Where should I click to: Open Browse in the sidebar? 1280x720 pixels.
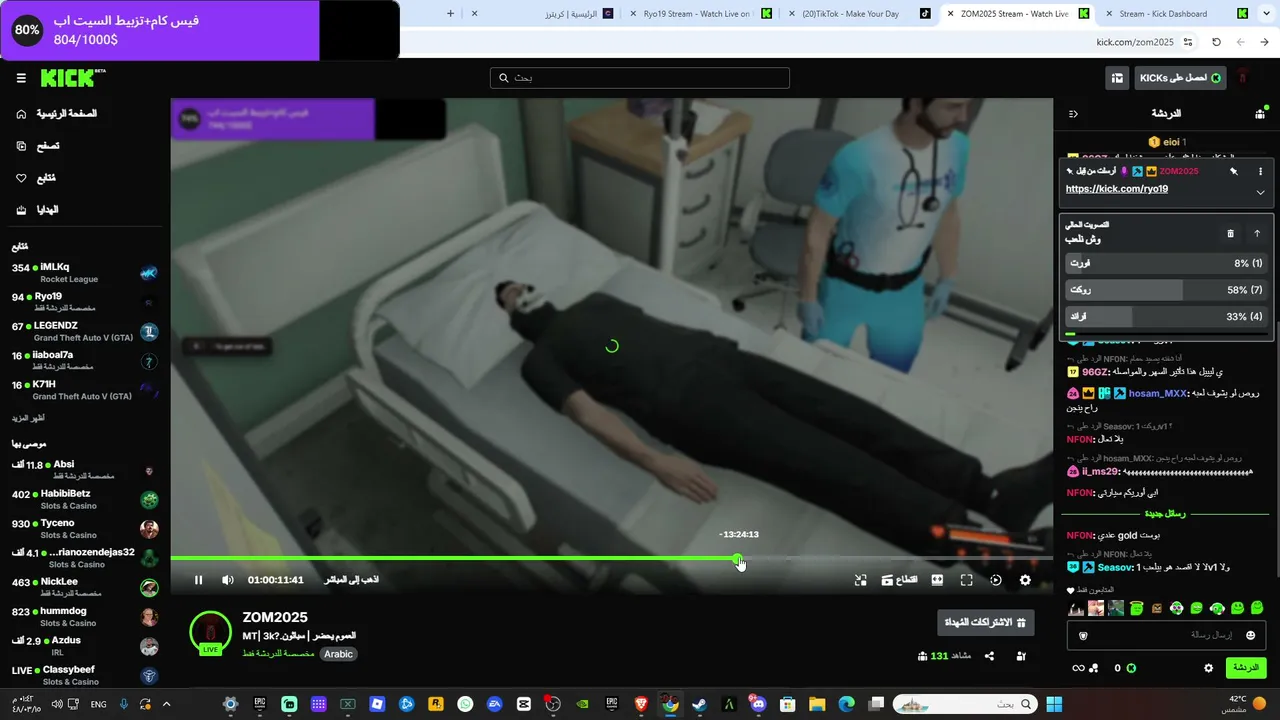pyautogui.click(x=39, y=146)
